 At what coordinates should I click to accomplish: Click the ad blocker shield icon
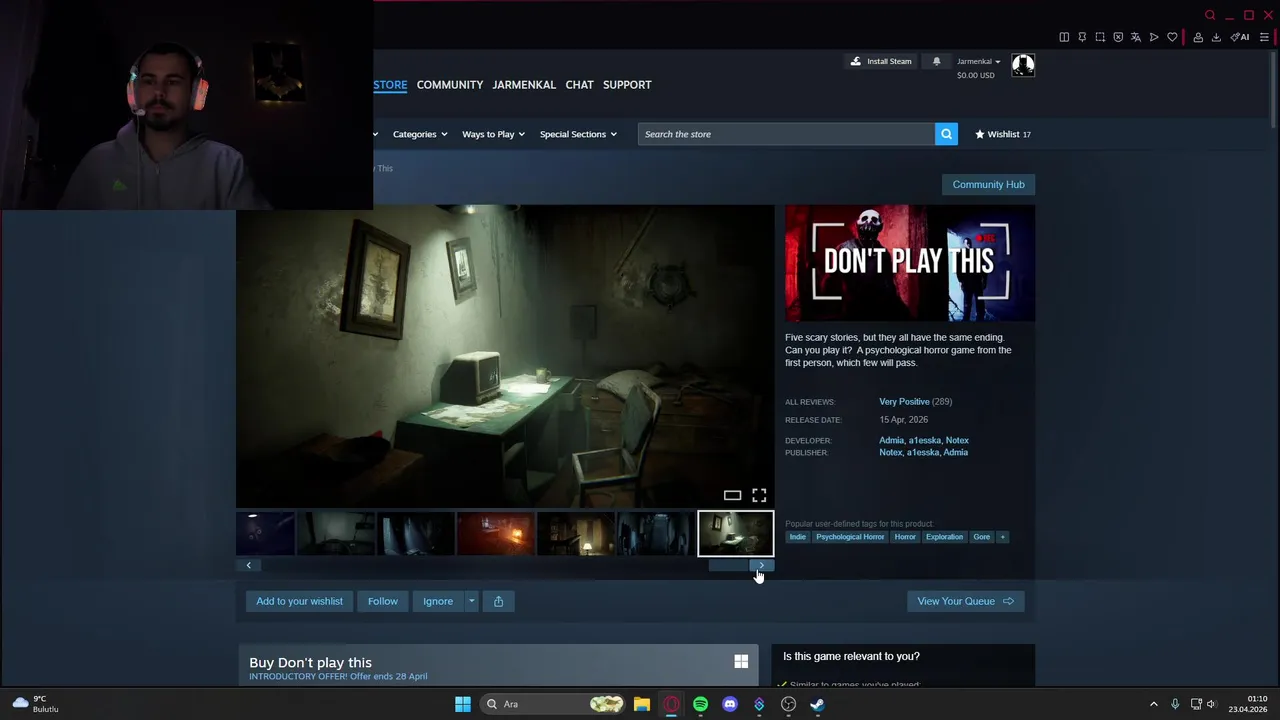click(x=1118, y=37)
